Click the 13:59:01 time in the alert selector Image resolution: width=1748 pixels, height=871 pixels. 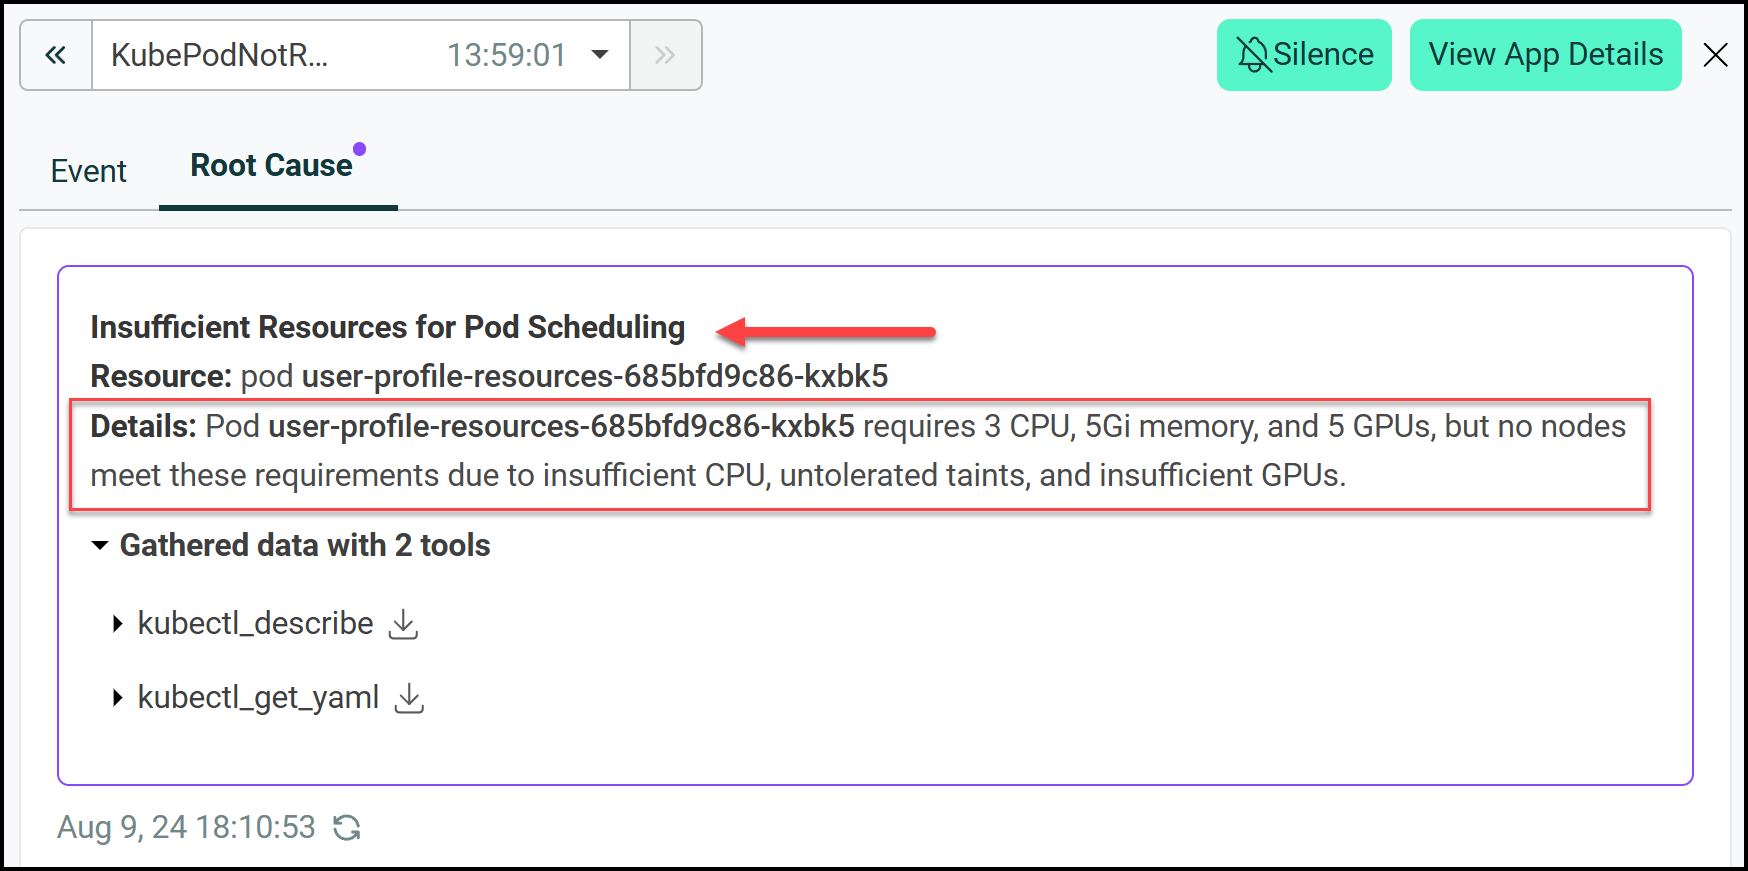click(506, 55)
